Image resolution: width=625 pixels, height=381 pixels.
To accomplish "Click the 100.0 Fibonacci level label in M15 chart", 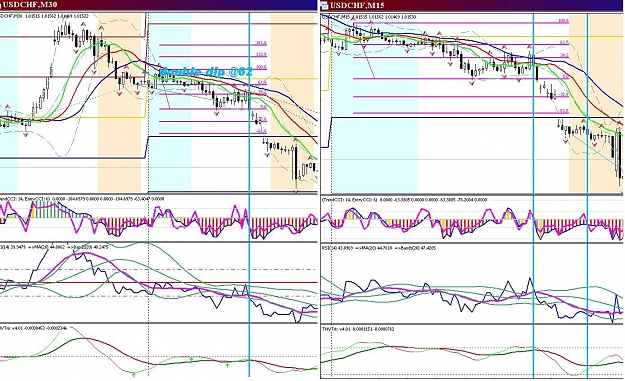I will click(x=563, y=21).
